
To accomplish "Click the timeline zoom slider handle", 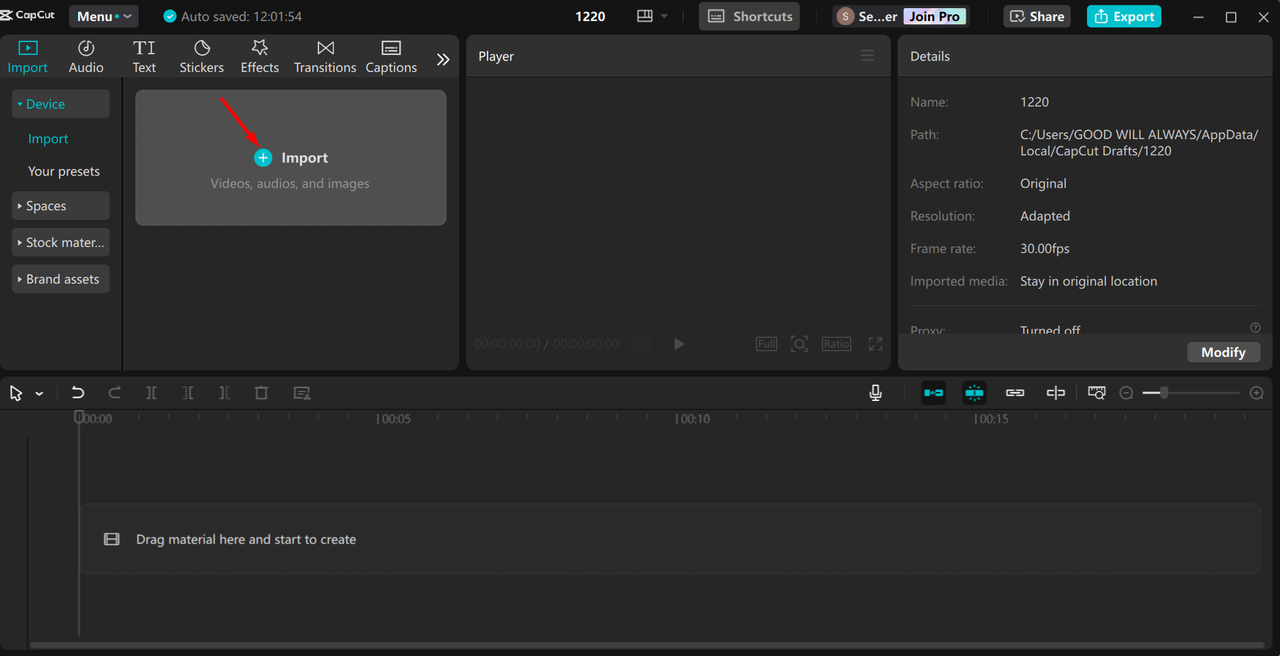I will [x=1164, y=393].
